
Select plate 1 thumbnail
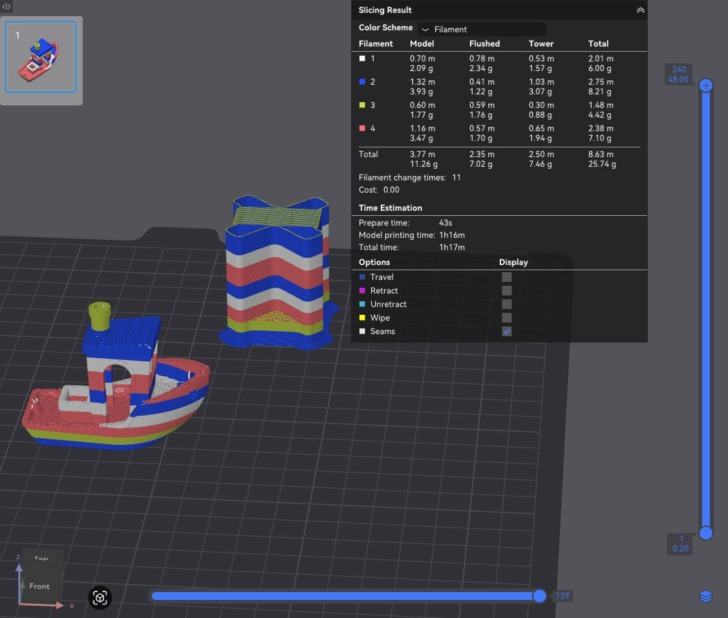41,57
